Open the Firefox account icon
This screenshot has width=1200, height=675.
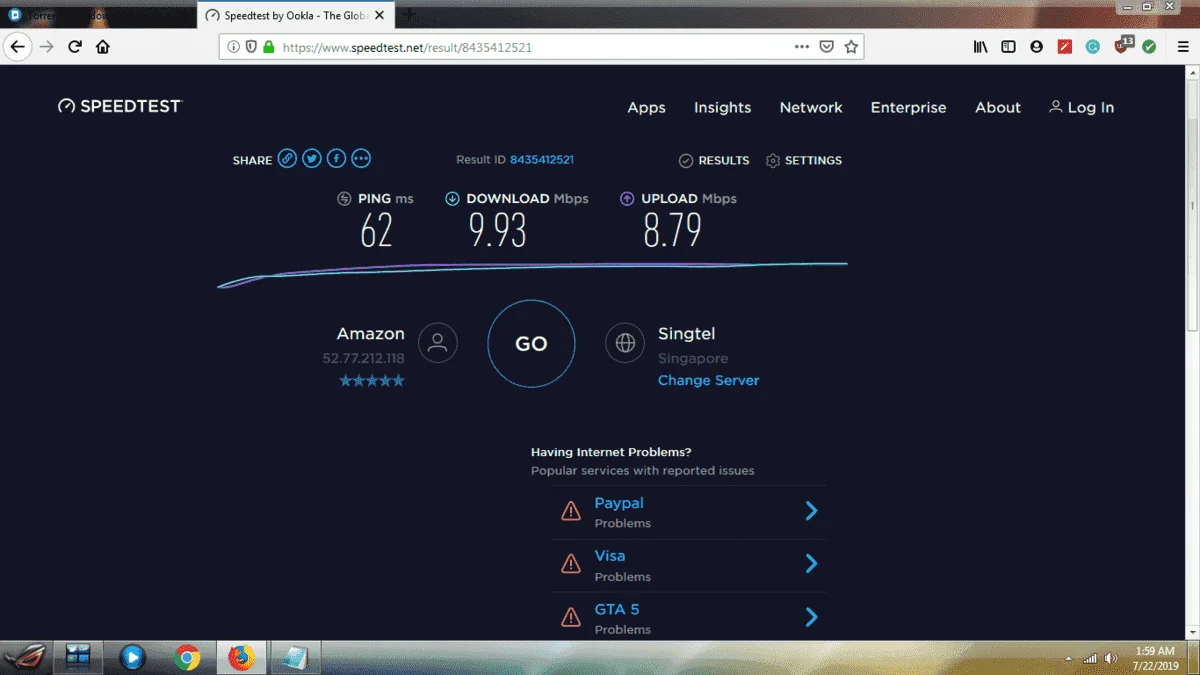coord(1037,47)
